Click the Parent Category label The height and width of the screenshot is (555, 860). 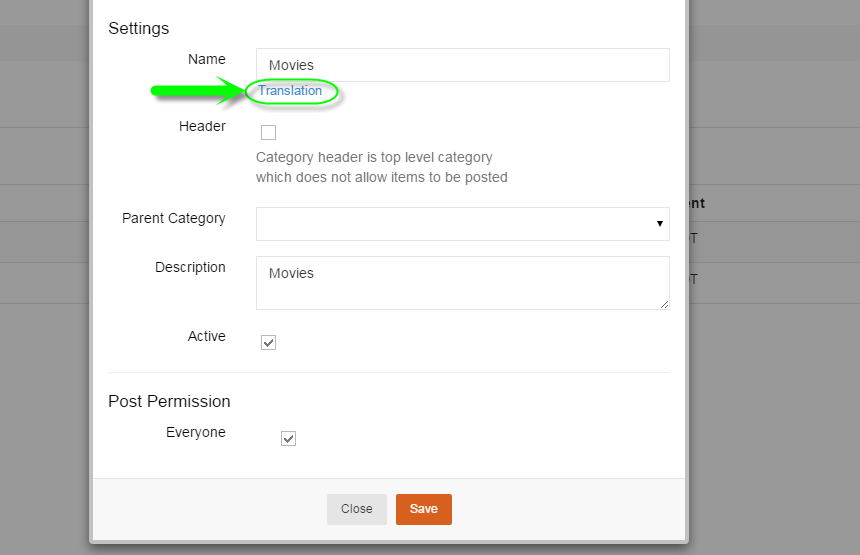pos(174,218)
